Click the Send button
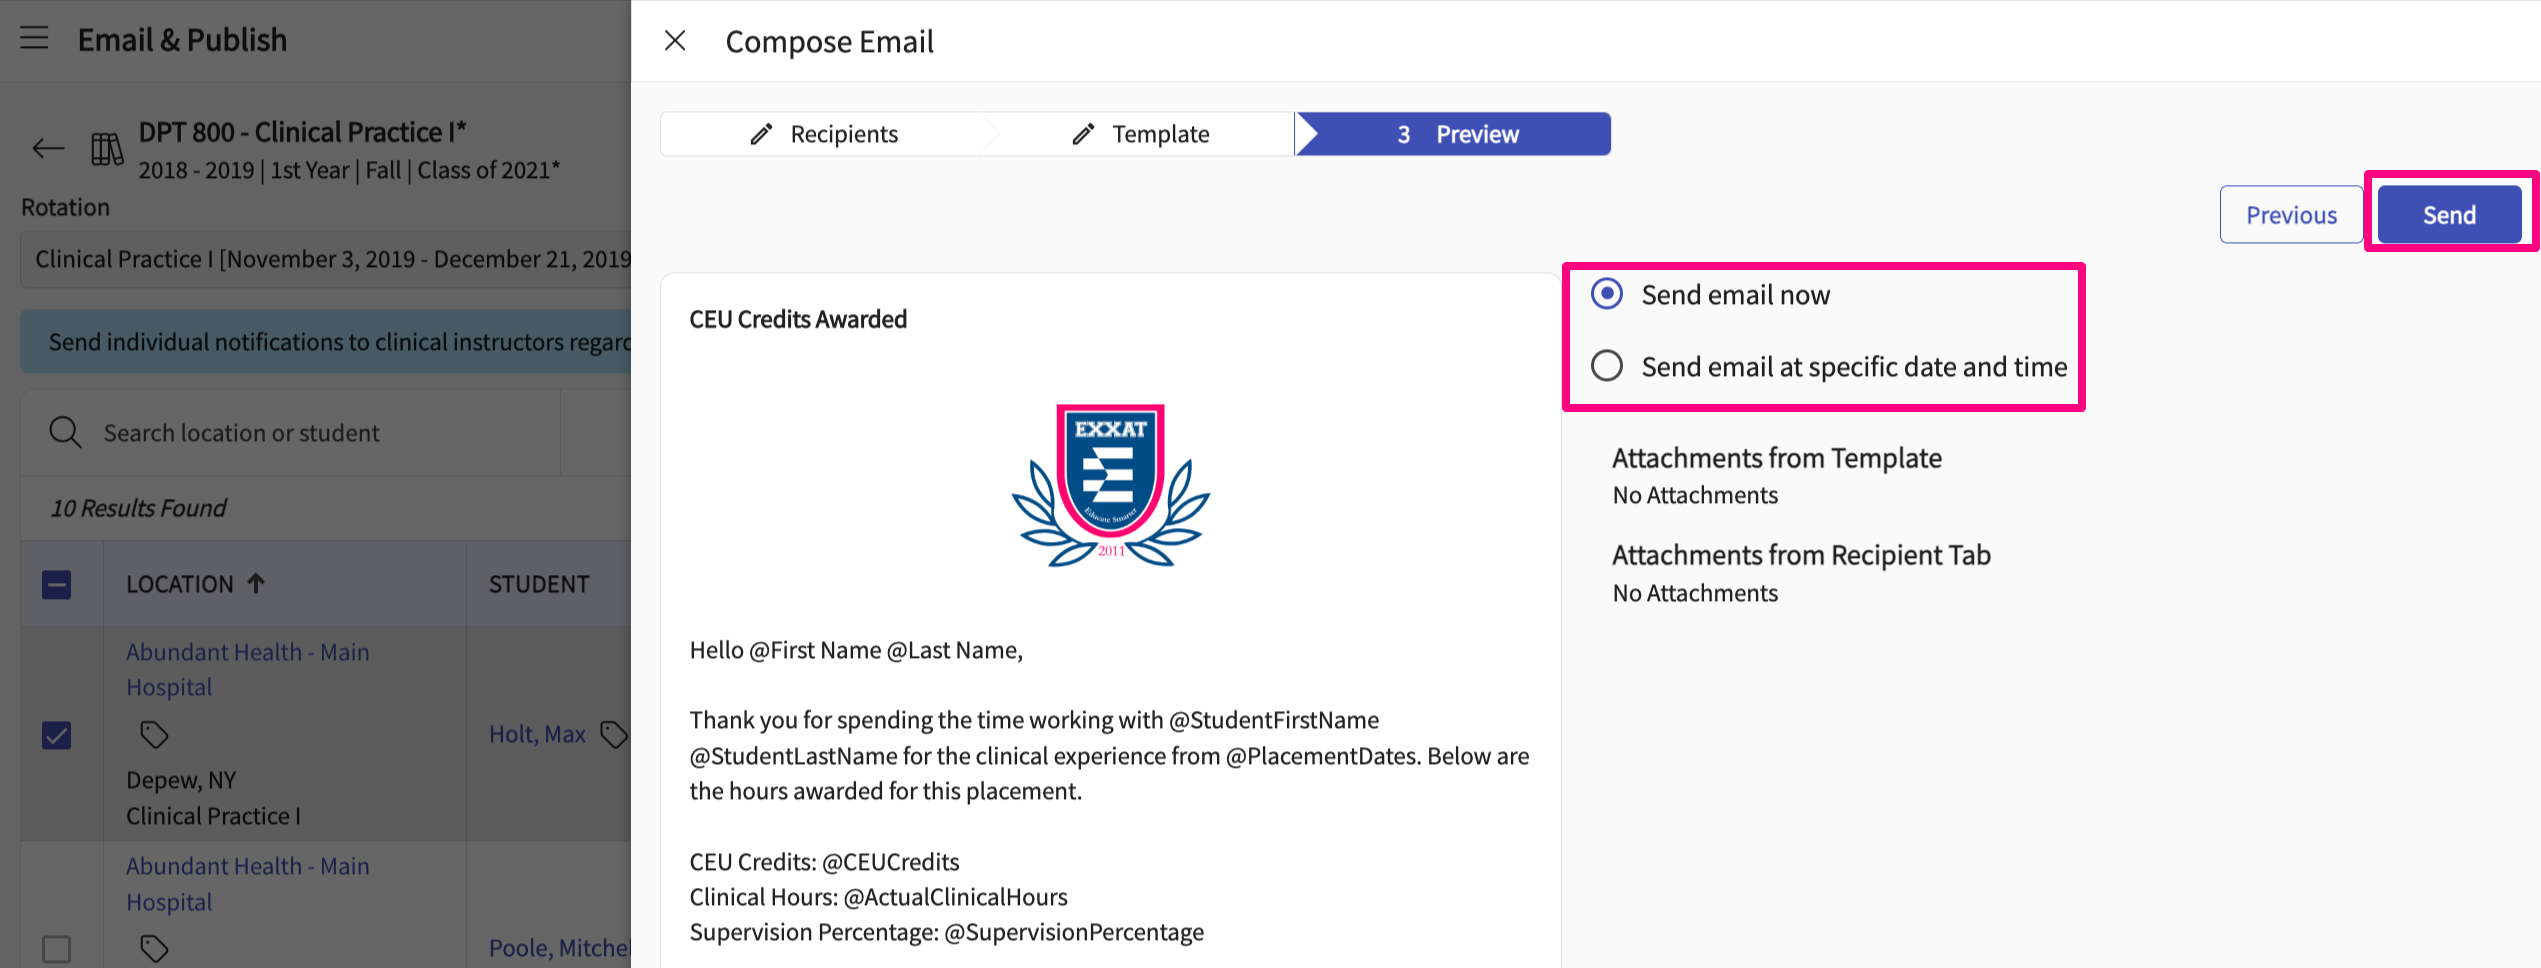The image size is (2541, 968). [2448, 215]
